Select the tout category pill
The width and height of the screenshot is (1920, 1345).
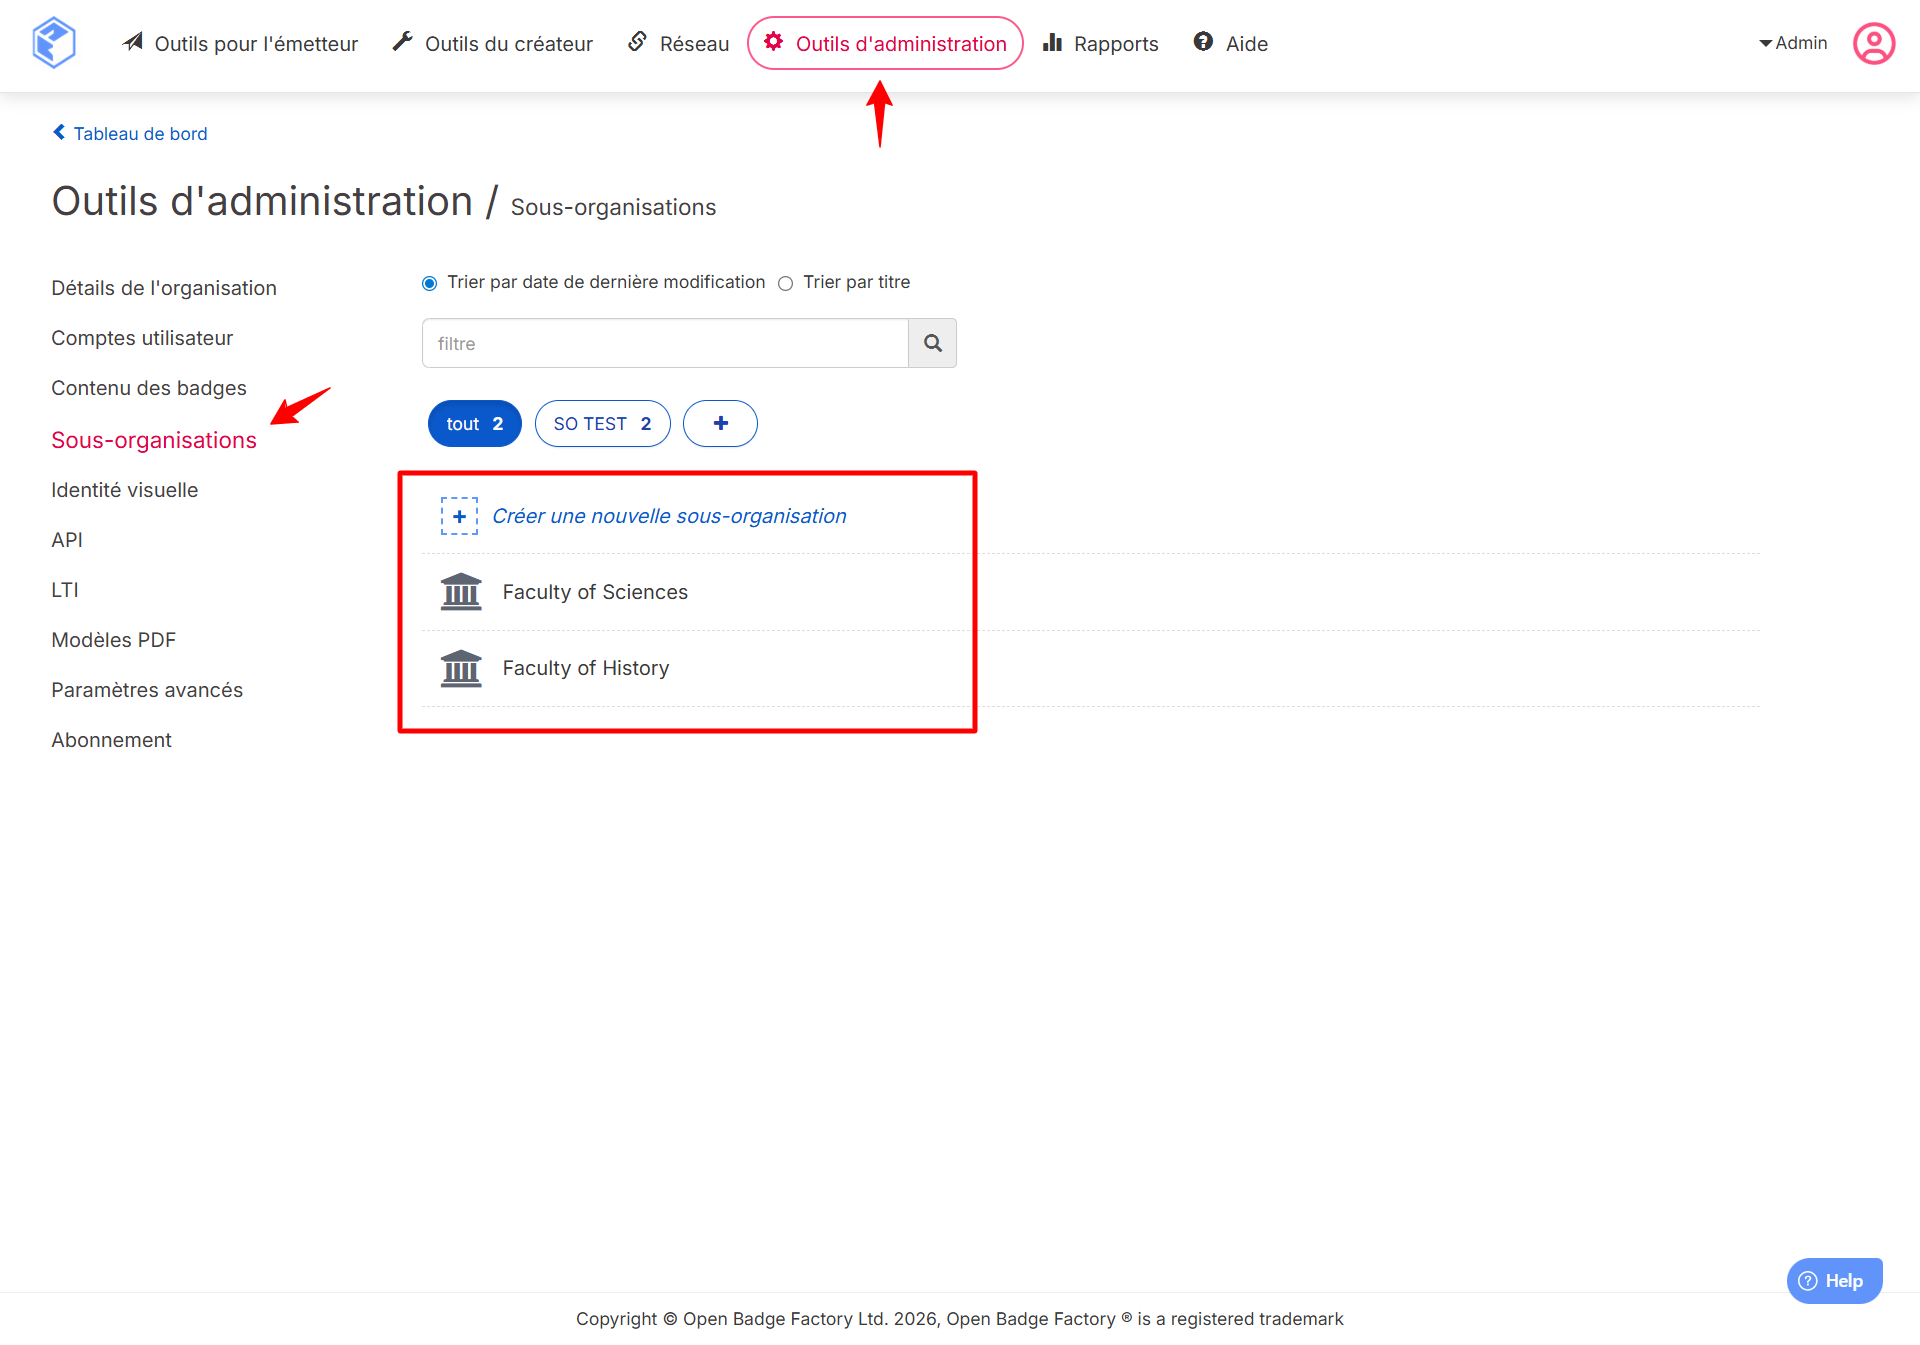pos(474,423)
